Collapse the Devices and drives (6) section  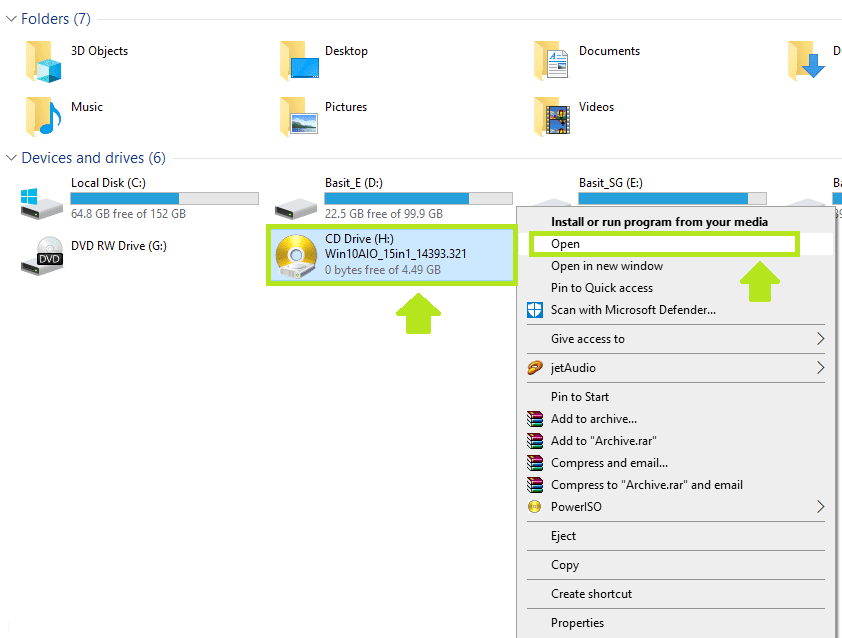(11, 158)
